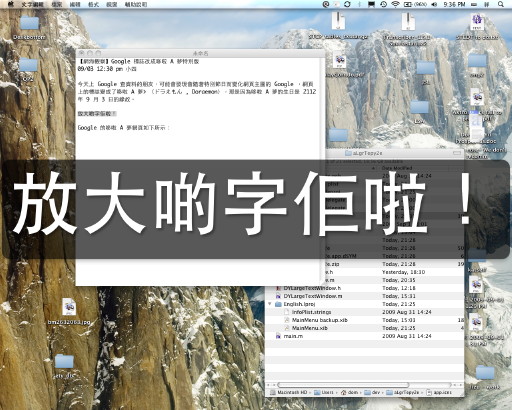Screen dimensions: 512x410
Task: Click the Wi-Fi status icon
Action: pyautogui.click(x=395, y=4)
